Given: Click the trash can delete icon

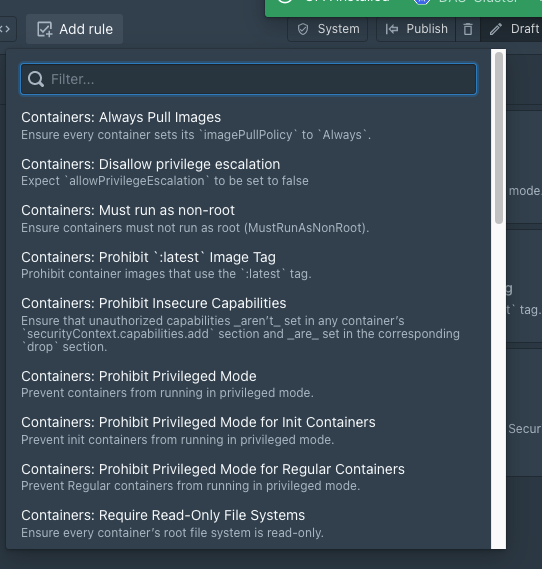Looking at the screenshot, I should click(468, 29).
